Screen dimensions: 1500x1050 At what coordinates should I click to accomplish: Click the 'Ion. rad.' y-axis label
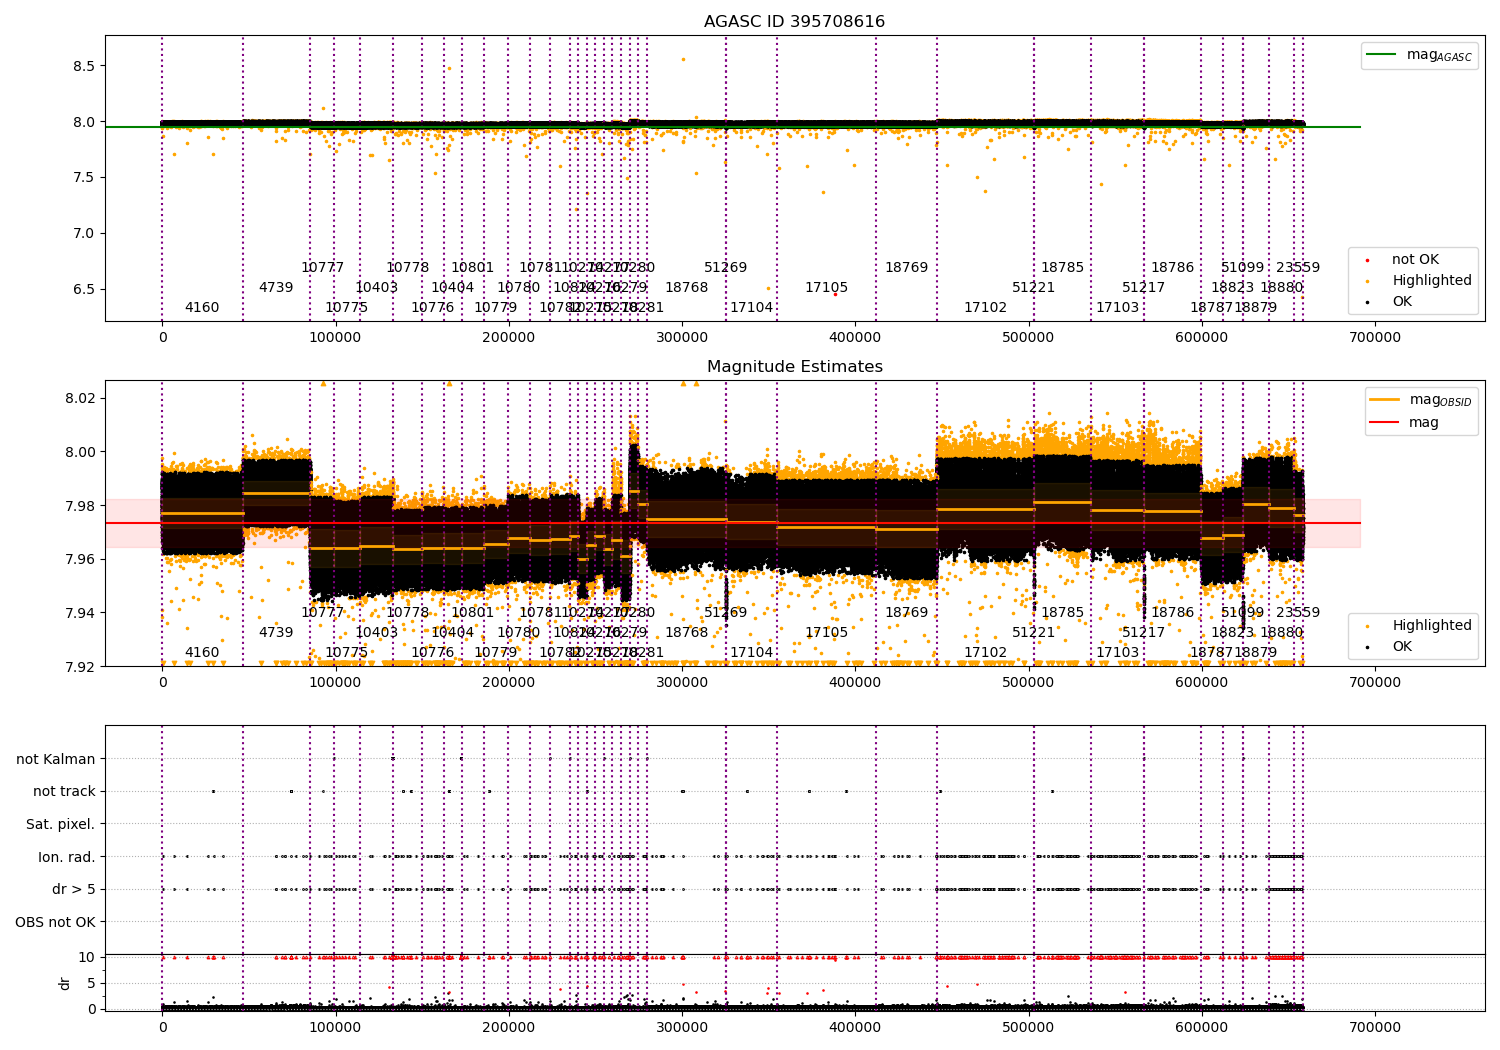pyautogui.click(x=66, y=857)
